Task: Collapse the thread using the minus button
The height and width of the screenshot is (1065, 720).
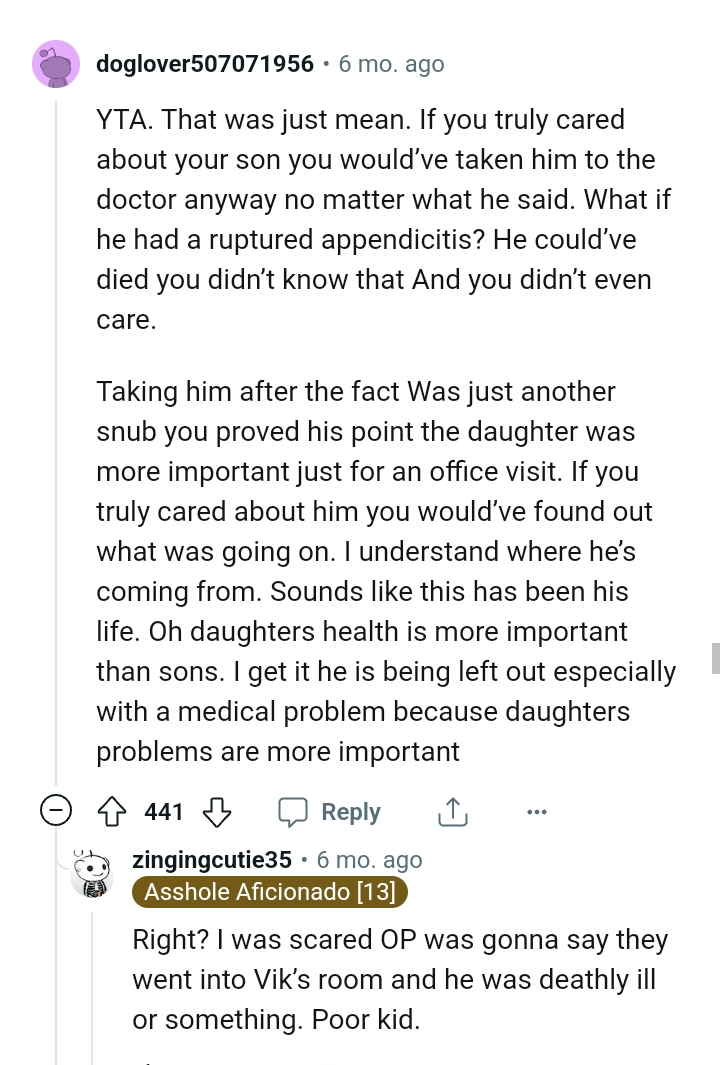Action: [55, 811]
